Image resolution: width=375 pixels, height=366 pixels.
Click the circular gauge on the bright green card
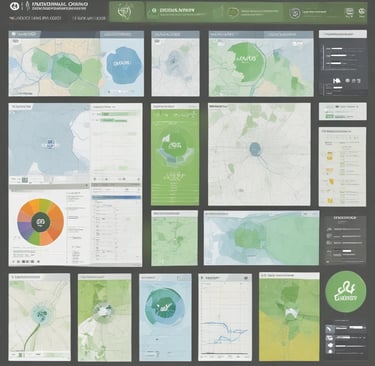[x=175, y=146]
